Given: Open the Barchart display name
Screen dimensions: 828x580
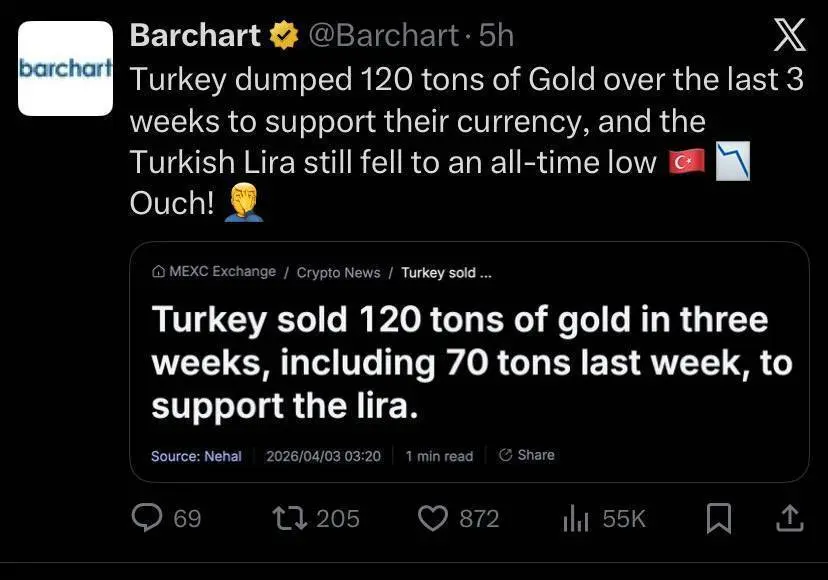Looking at the screenshot, I should pyautogui.click(x=198, y=37).
